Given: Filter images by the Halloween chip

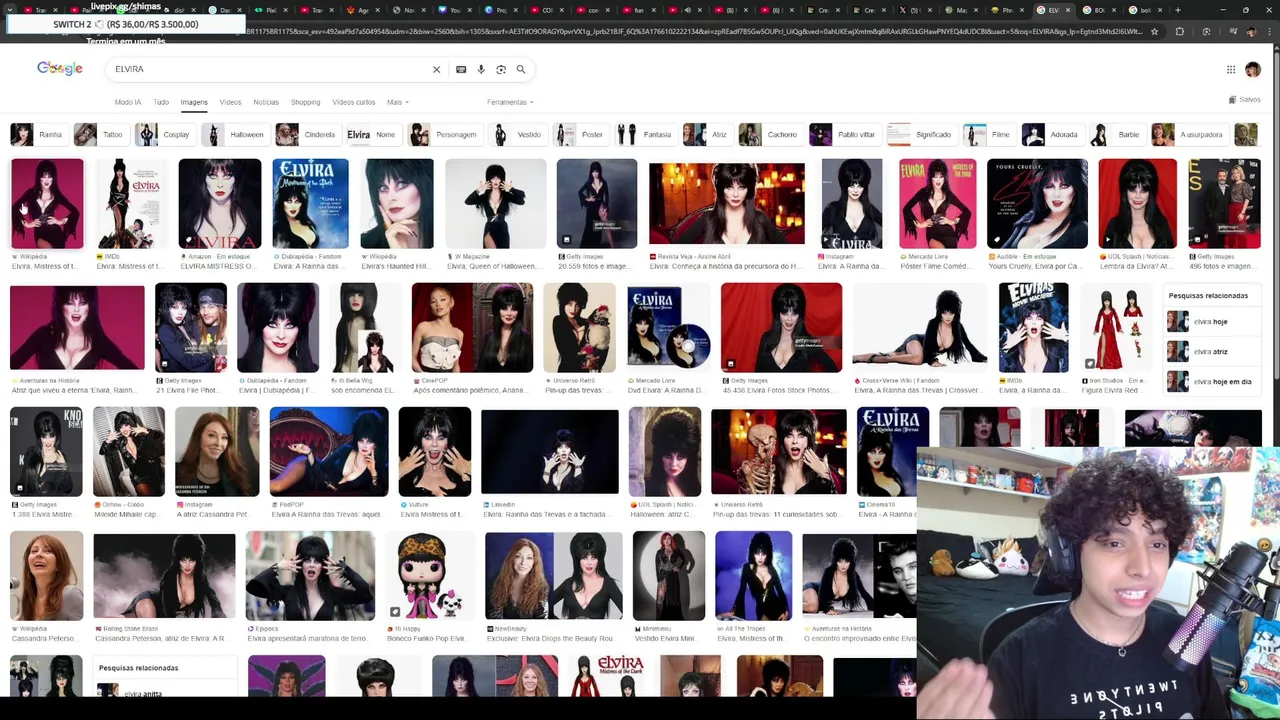Looking at the screenshot, I should (234, 134).
